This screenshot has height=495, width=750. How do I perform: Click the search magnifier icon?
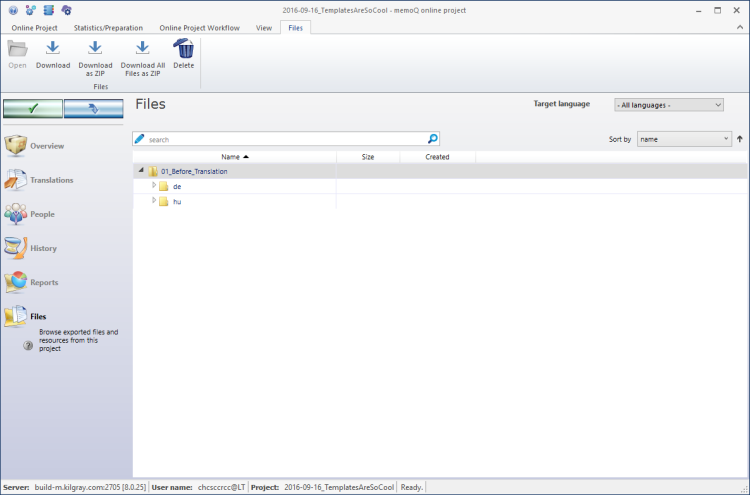point(432,139)
